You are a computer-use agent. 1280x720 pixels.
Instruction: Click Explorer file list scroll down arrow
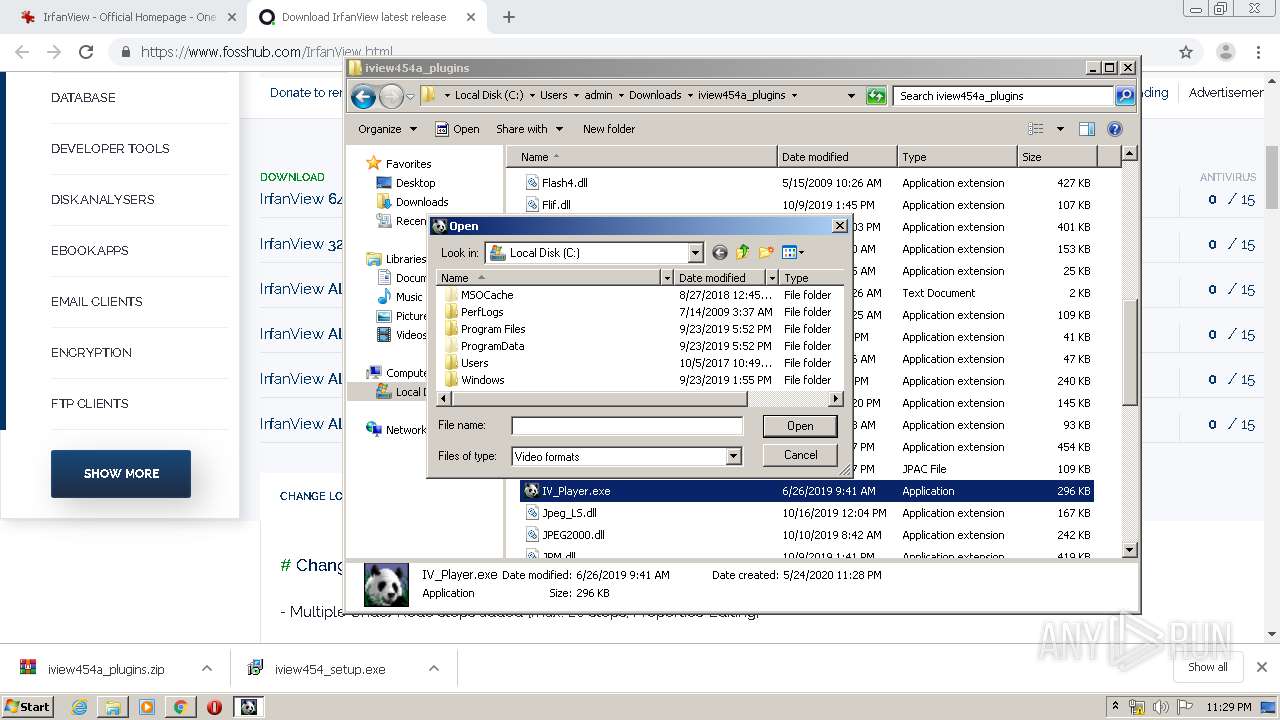(x=1130, y=550)
